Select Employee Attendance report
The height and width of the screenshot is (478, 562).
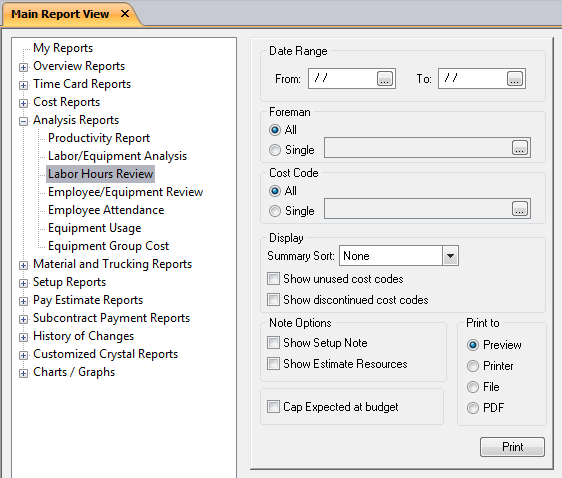pyautogui.click(x=106, y=210)
